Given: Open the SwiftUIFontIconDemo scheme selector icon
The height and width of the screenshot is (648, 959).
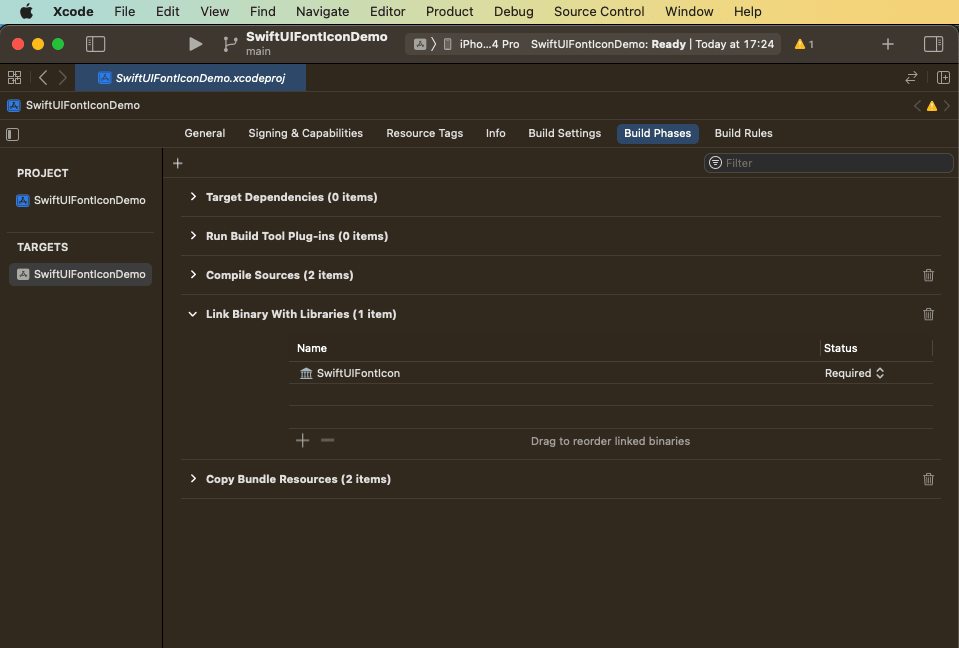Looking at the screenshot, I should [420, 44].
